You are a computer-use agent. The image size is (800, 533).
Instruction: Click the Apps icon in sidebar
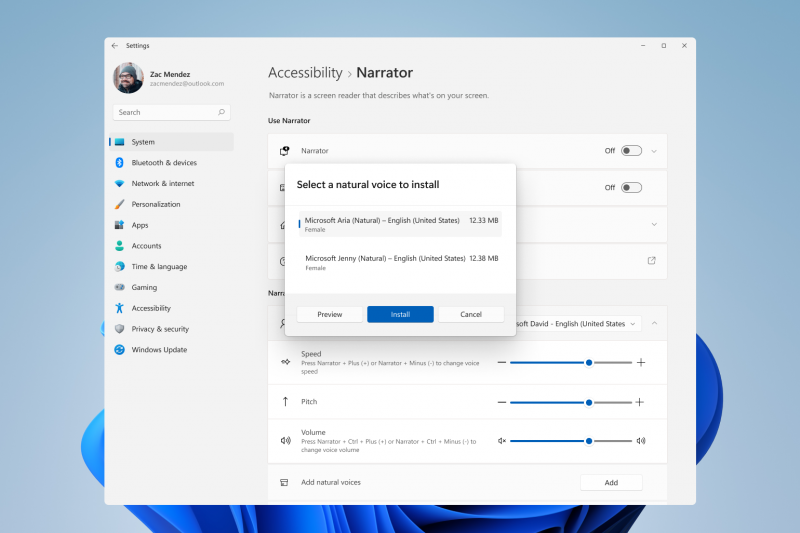tap(119, 225)
